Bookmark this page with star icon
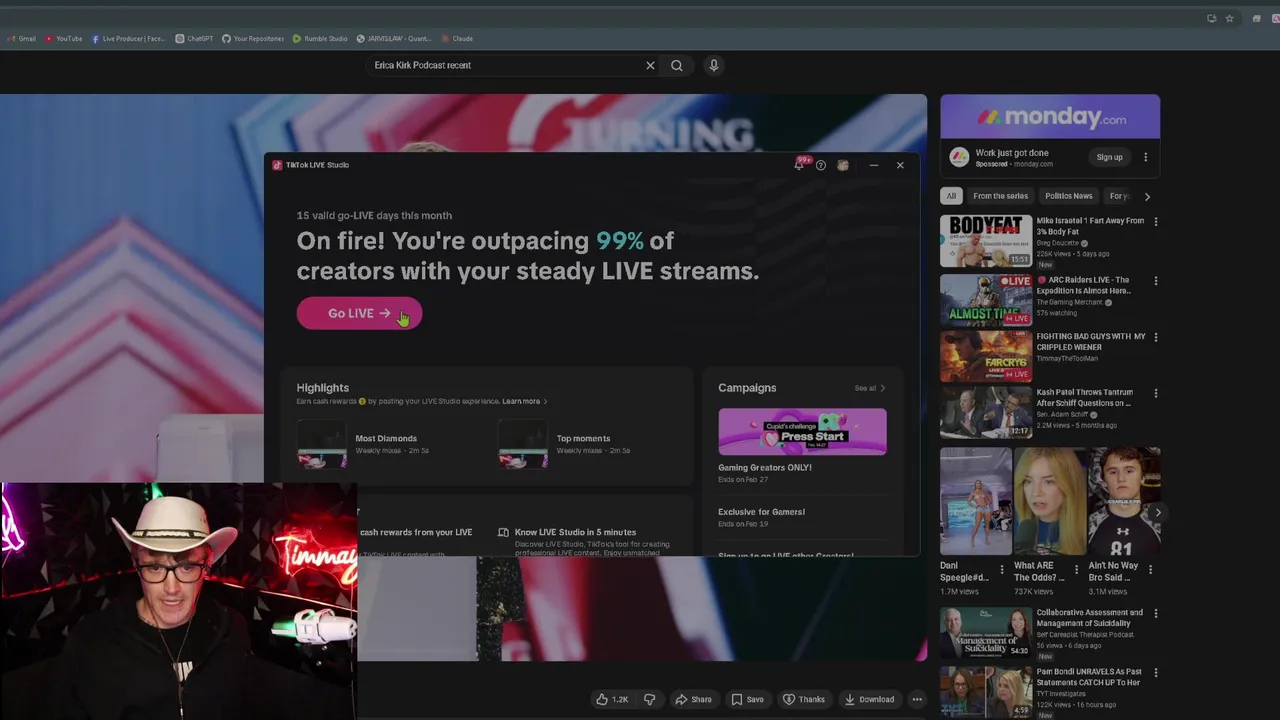The height and width of the screenshot is (720, 1280). click(x=1229, y=18)
